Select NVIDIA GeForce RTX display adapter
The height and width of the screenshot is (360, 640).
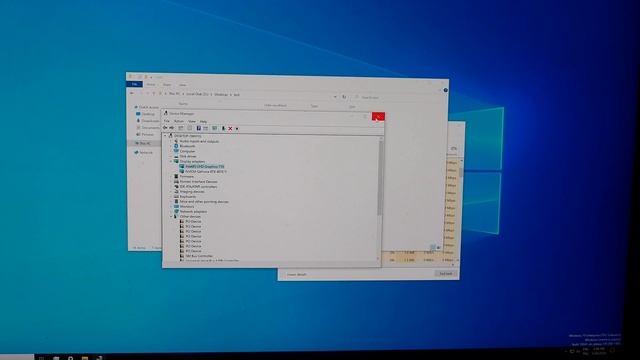point(206,172)
